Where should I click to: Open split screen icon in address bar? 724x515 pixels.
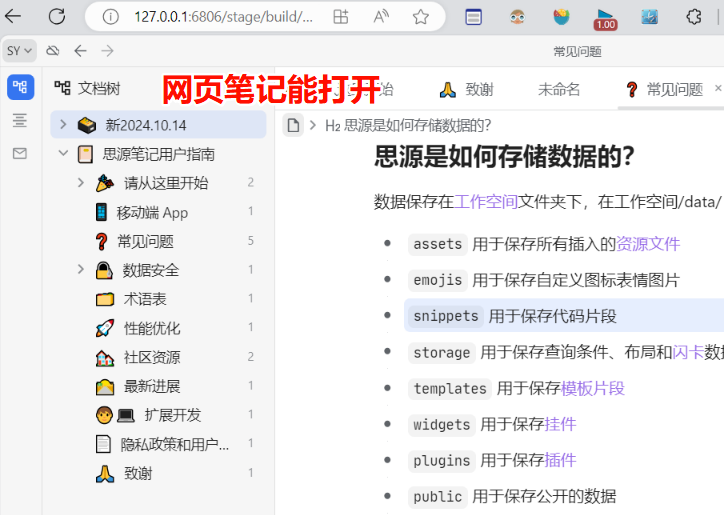click(x=341, y=17)
